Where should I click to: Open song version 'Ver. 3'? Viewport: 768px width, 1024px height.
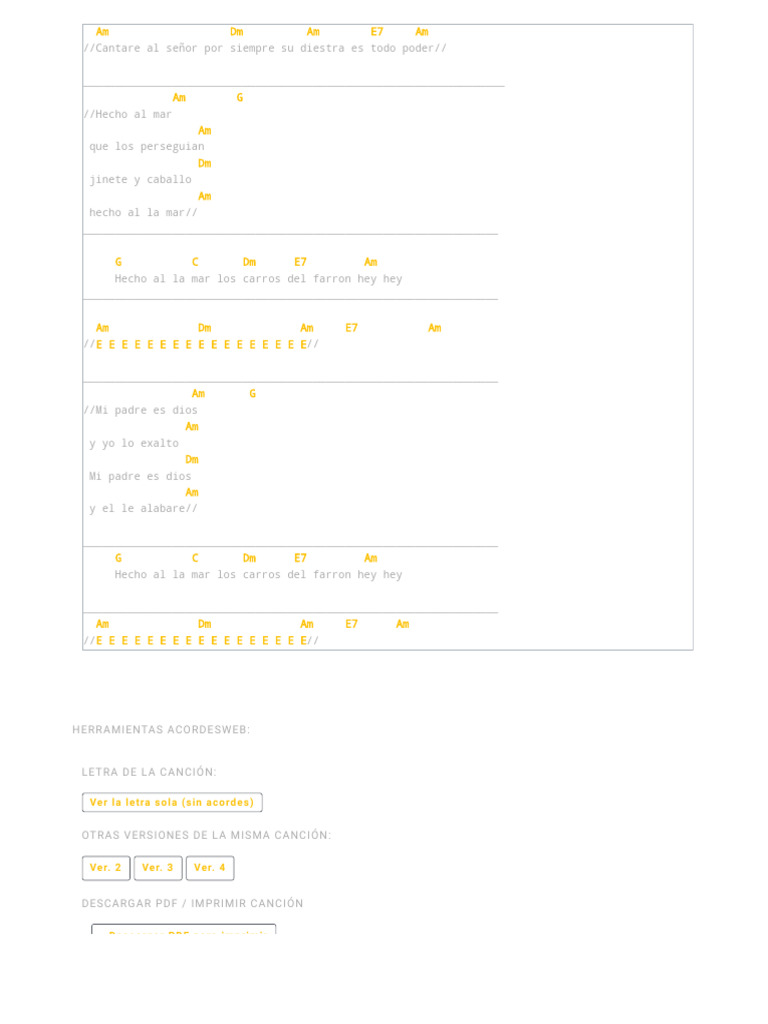(x=158, y=868)
